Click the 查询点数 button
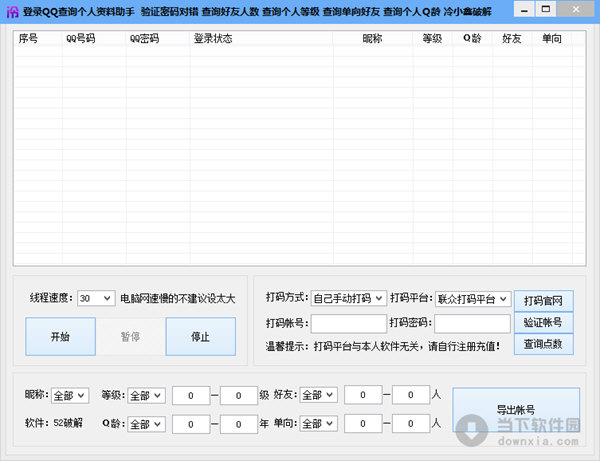Screen dimensions: 600x461 tap(543, 344)
